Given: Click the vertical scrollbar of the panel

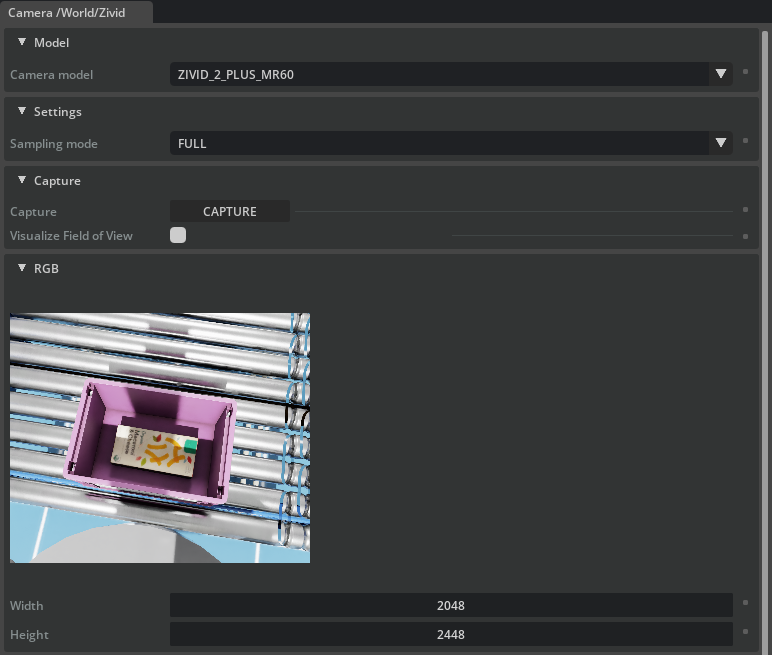Looking at the screenshot, I should [x=766, y=300].
